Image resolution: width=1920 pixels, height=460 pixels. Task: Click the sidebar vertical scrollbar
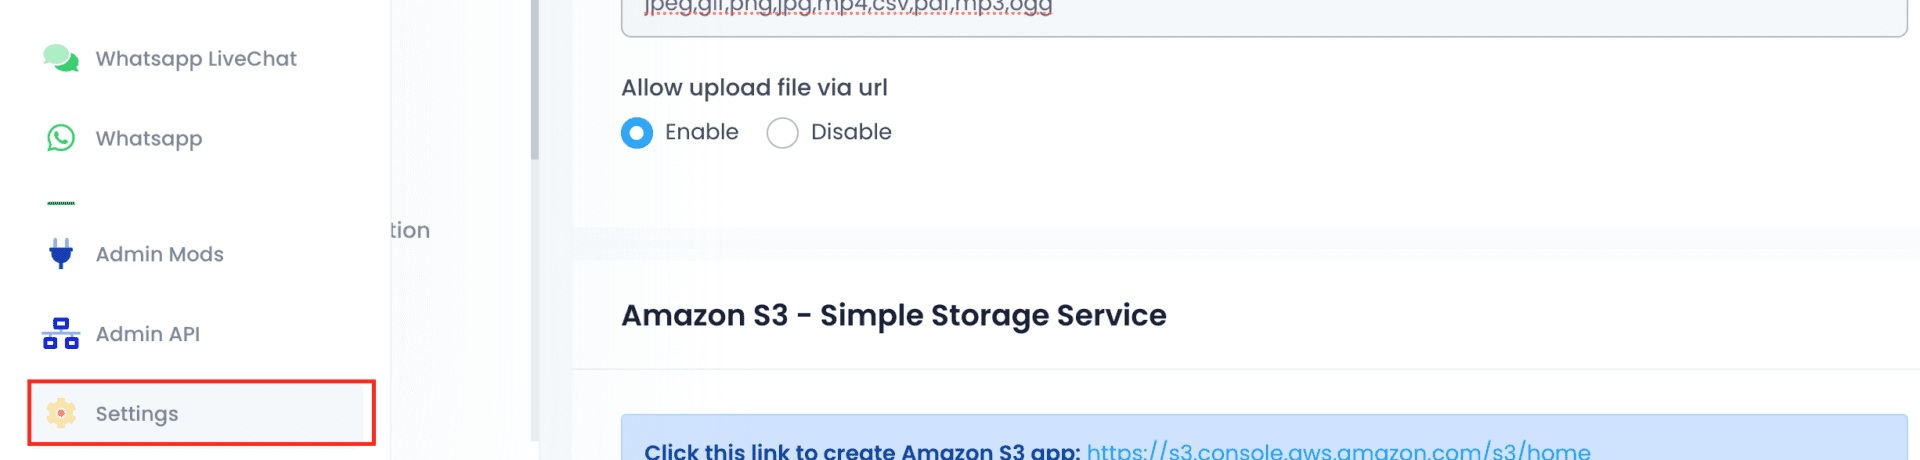point(535,80)
